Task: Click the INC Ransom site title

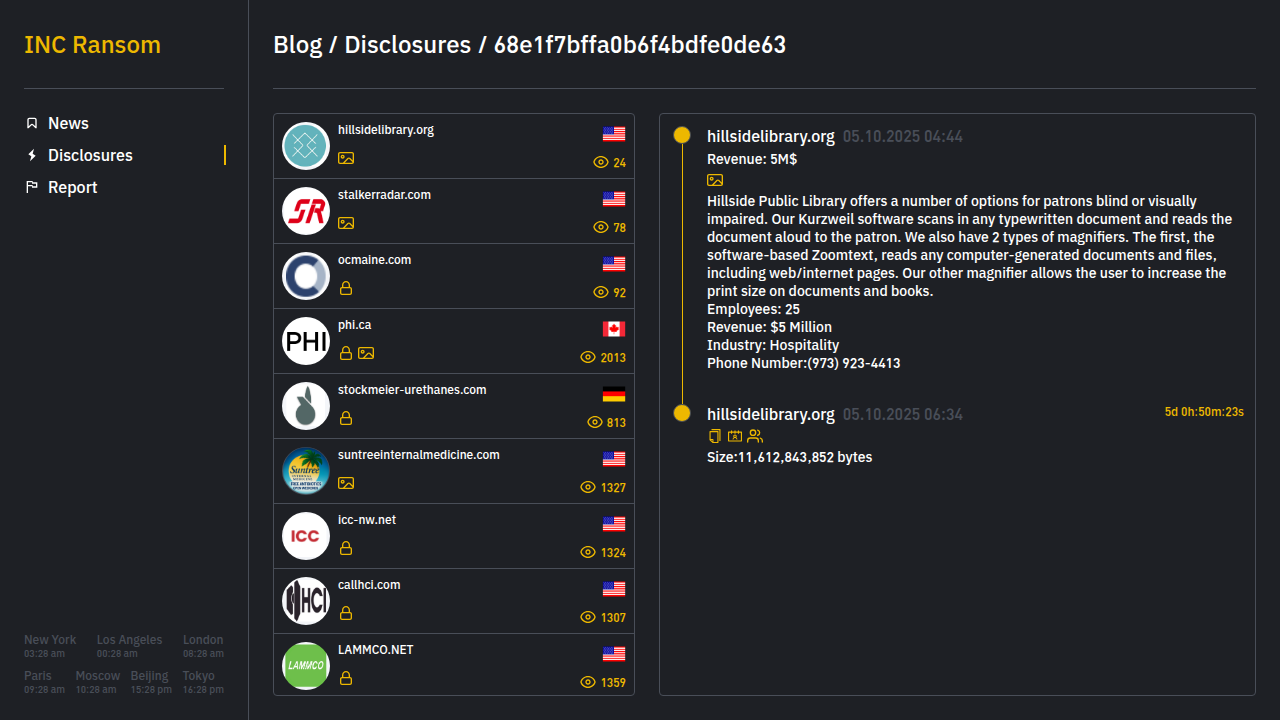Action: (92, 45)
